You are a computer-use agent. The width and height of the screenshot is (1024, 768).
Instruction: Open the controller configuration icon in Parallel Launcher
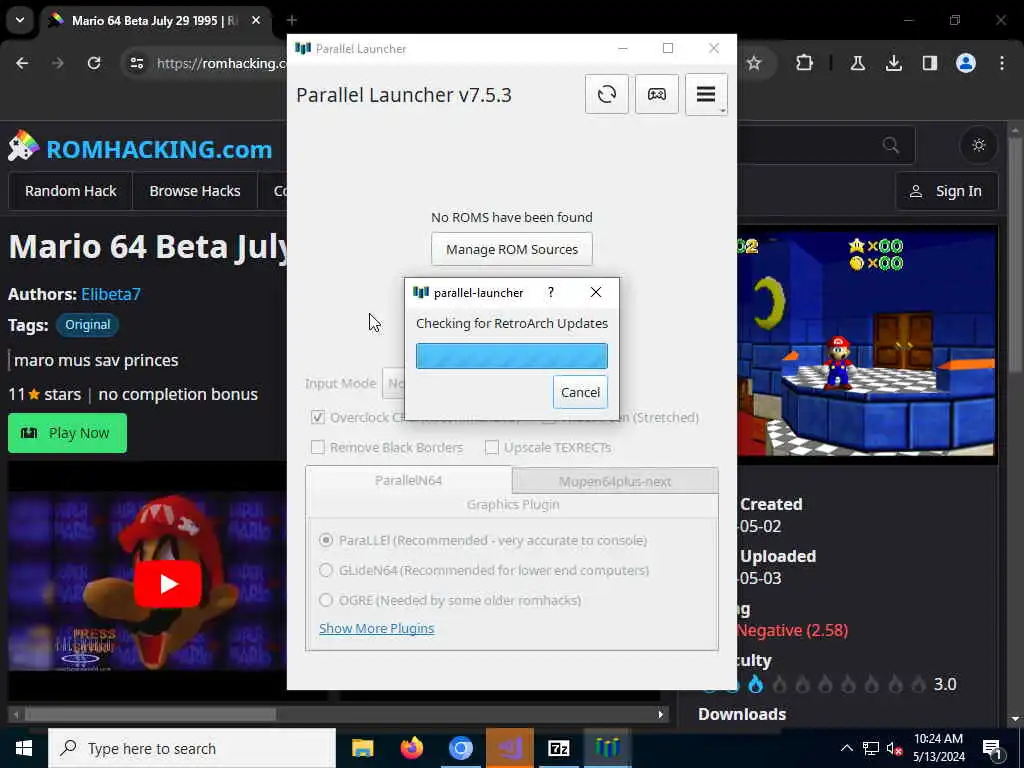pos(657,95)
